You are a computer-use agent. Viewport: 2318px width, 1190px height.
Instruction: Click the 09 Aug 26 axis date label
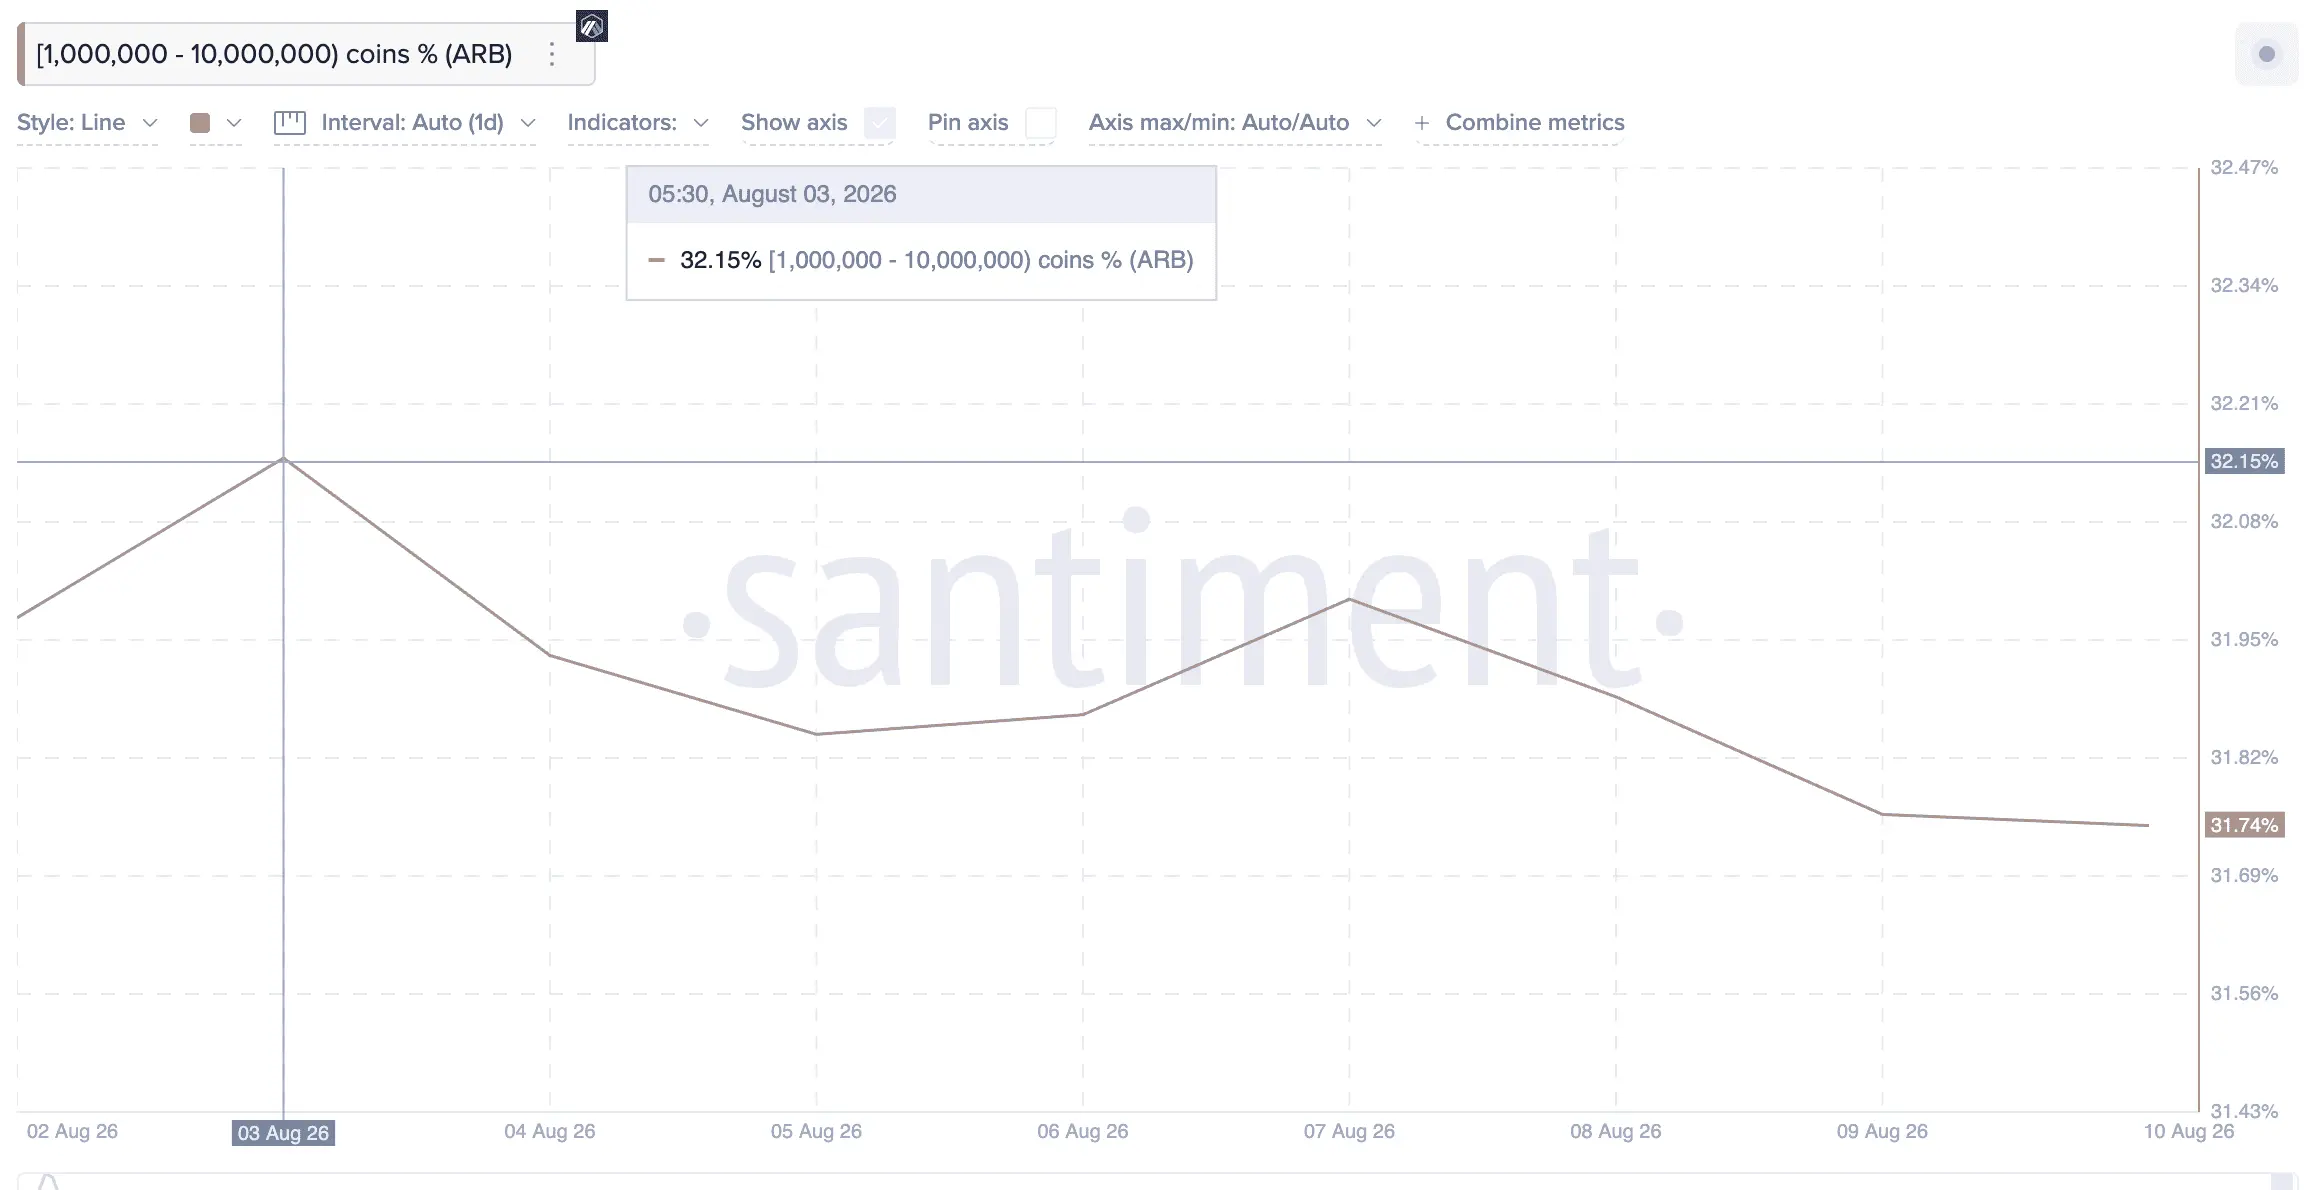tap(1882, 1131)
